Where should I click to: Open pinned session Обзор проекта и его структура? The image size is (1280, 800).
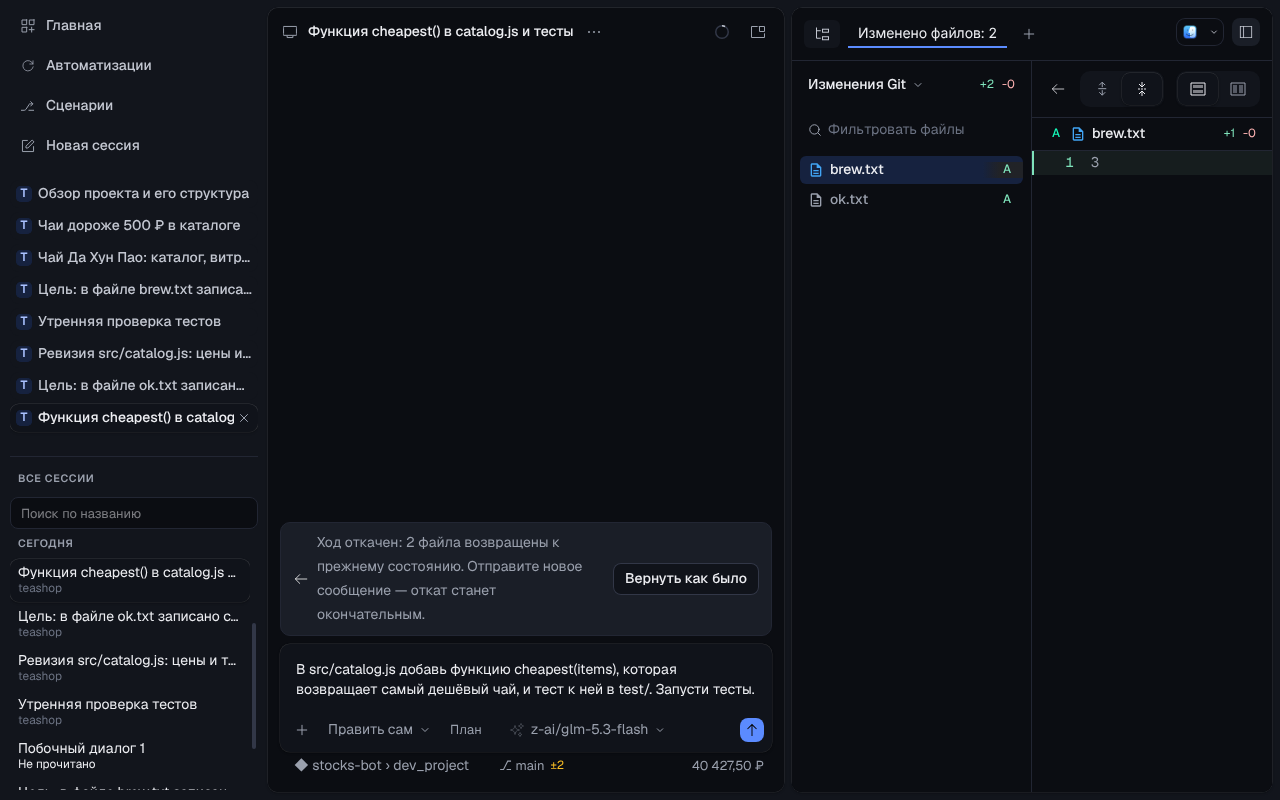point(134,193)
